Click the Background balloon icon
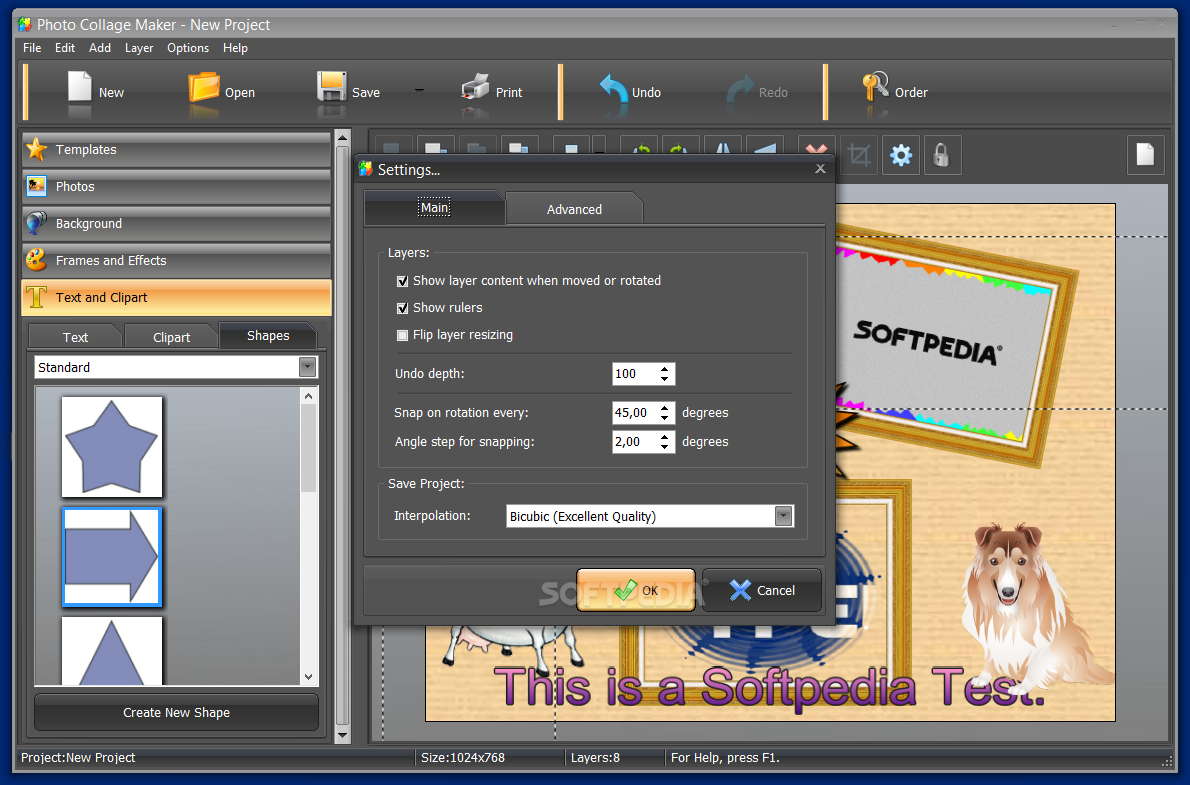 pos(36,223)
